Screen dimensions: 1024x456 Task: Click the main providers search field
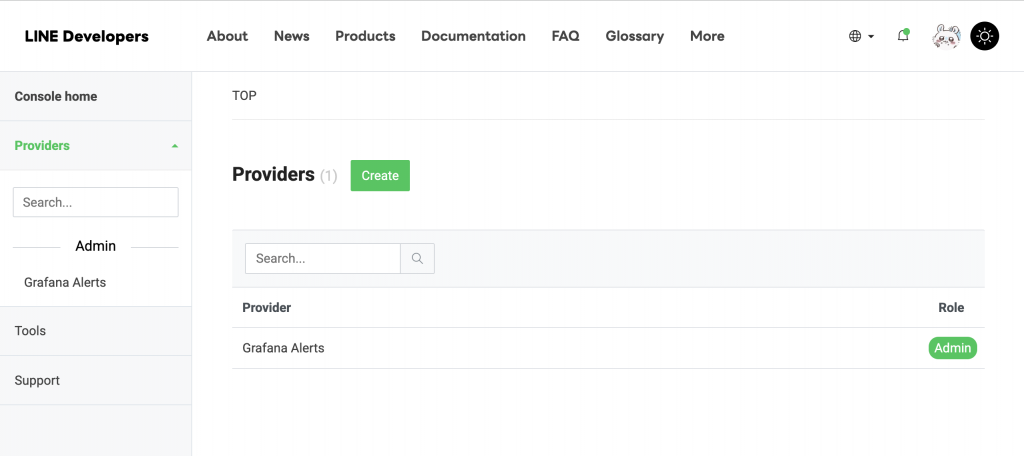click(323, 259)
